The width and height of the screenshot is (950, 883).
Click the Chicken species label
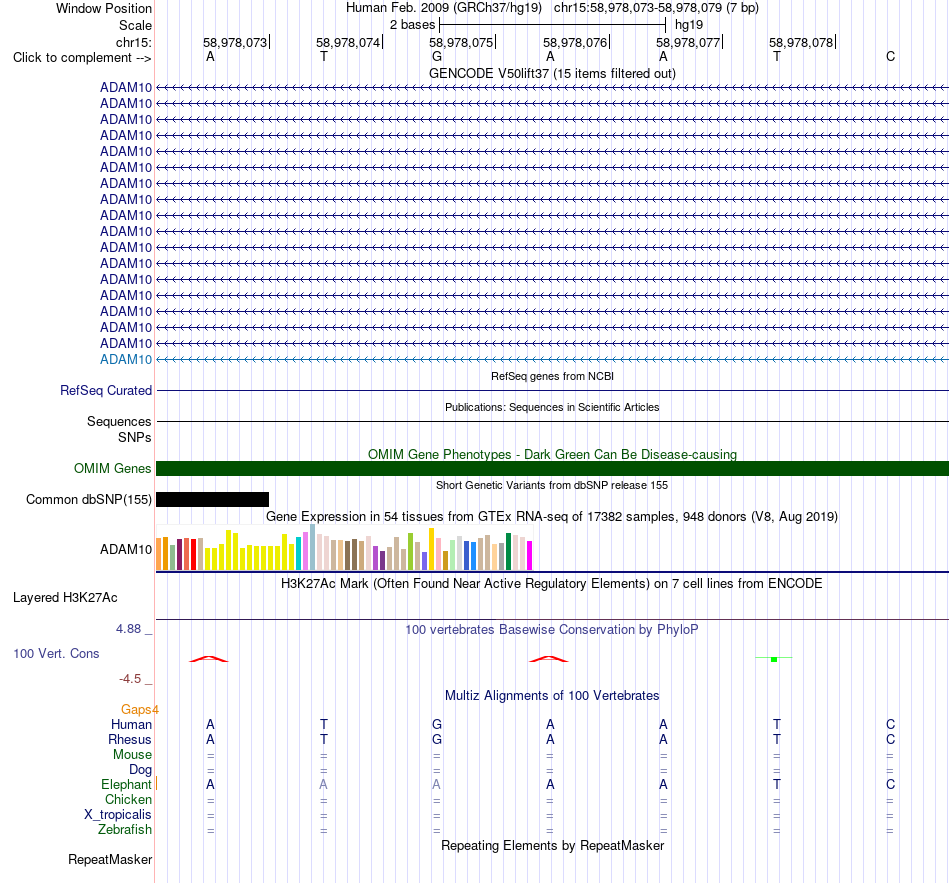(x=128, y=799)
